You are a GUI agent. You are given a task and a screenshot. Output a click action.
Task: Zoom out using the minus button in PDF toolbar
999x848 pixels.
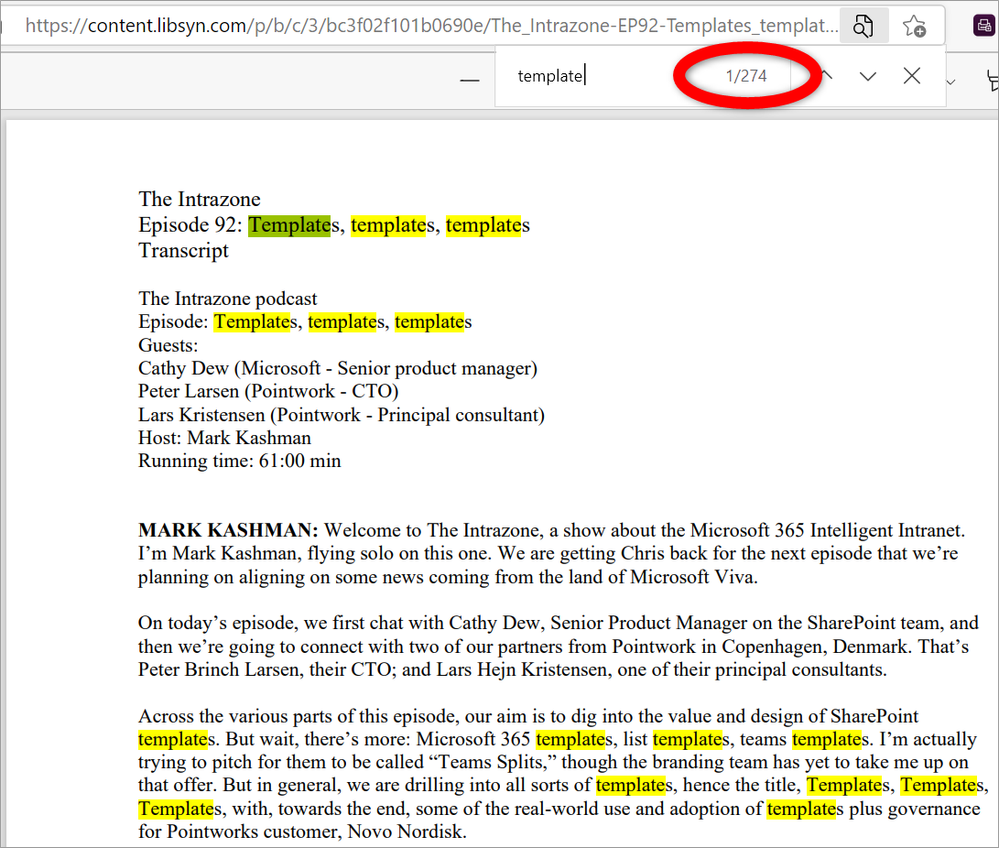[x=470, y=79]
